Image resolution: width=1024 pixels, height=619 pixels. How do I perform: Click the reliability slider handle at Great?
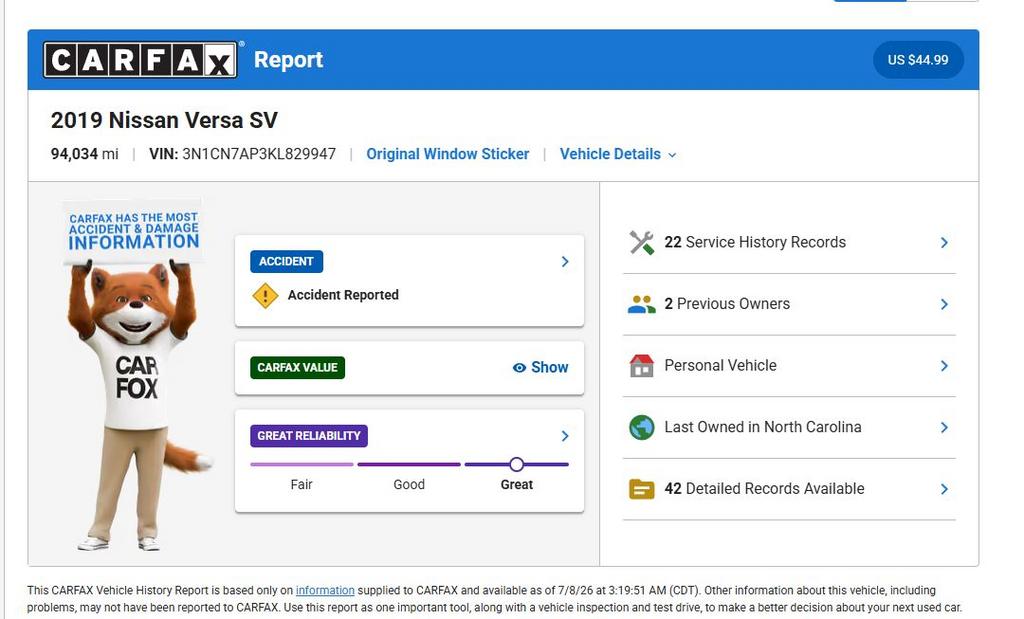coord(517,464)
